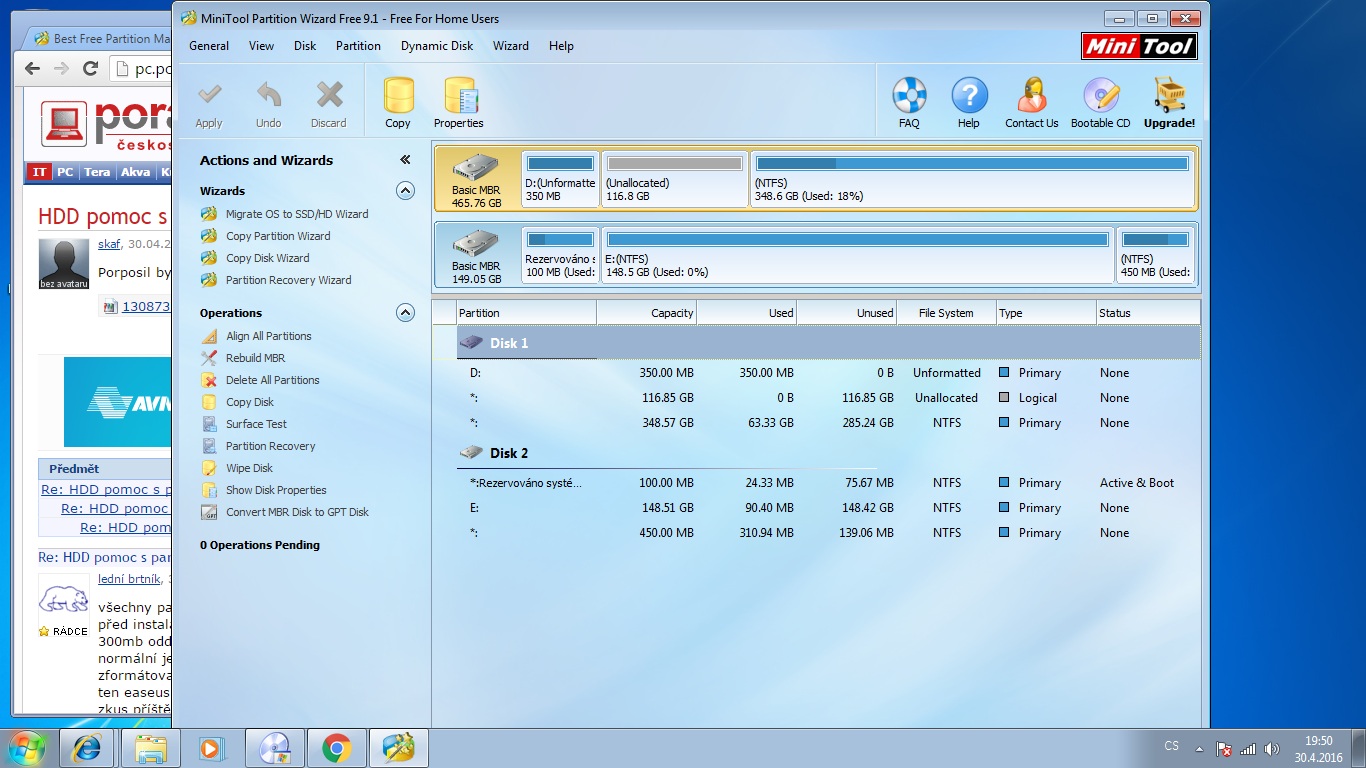This screenshot has width=1366, height=768.
Task: Hide the Actions and Wizards panel
Action: [x=405, y=160]
